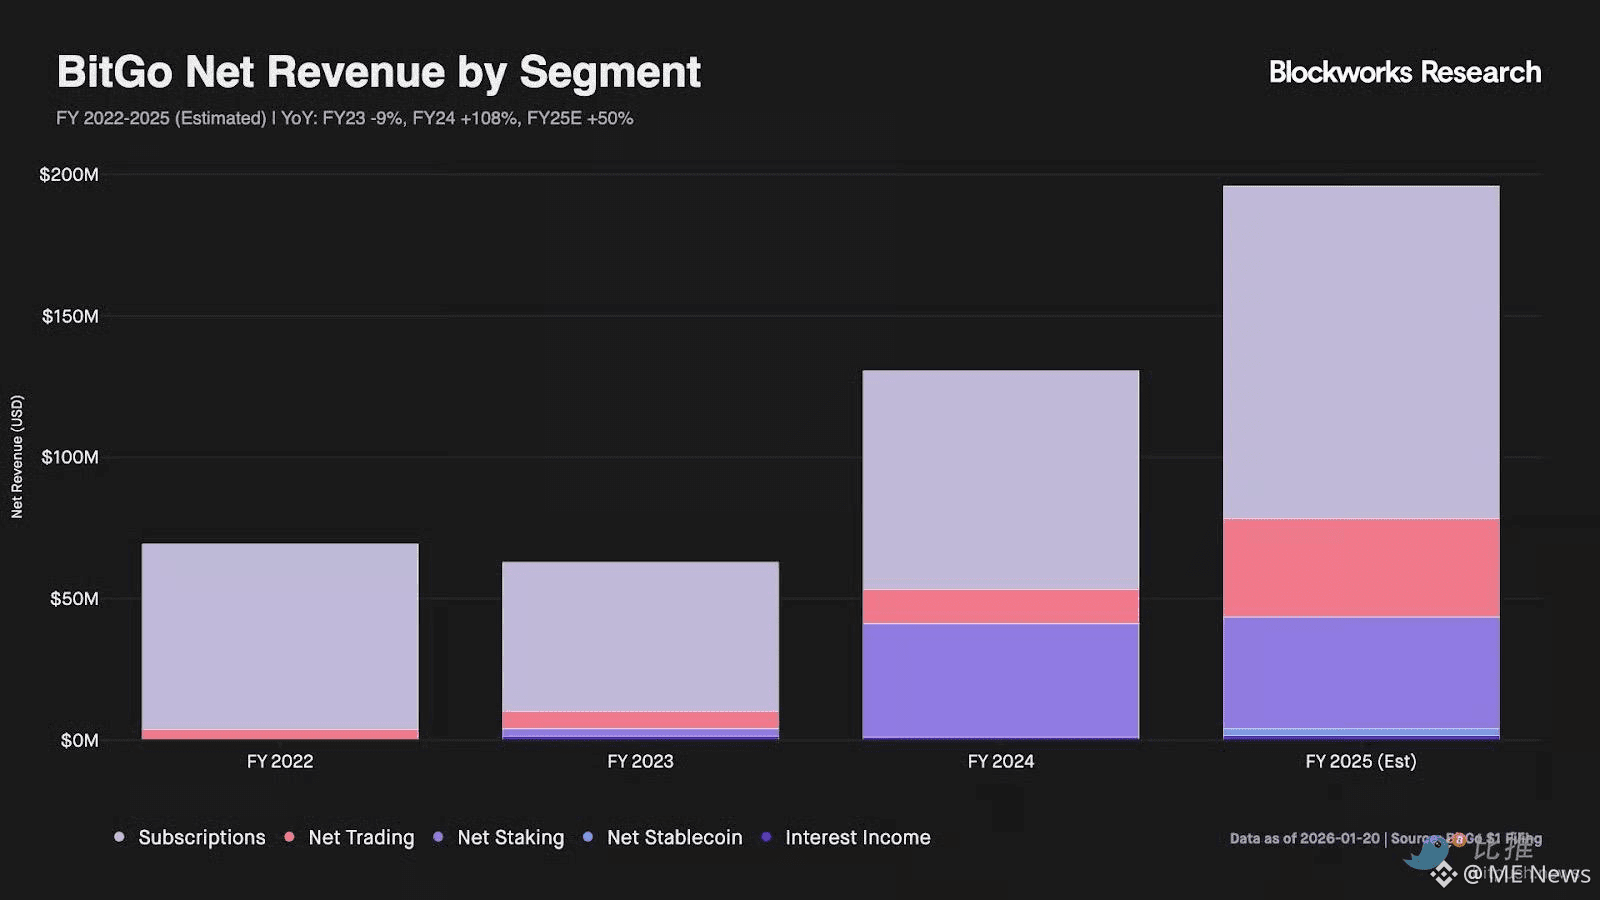1600x900 pixels.
Task: Click the FY 2024 Subscriptions bar segment
Action: [x=1000, y=480]
